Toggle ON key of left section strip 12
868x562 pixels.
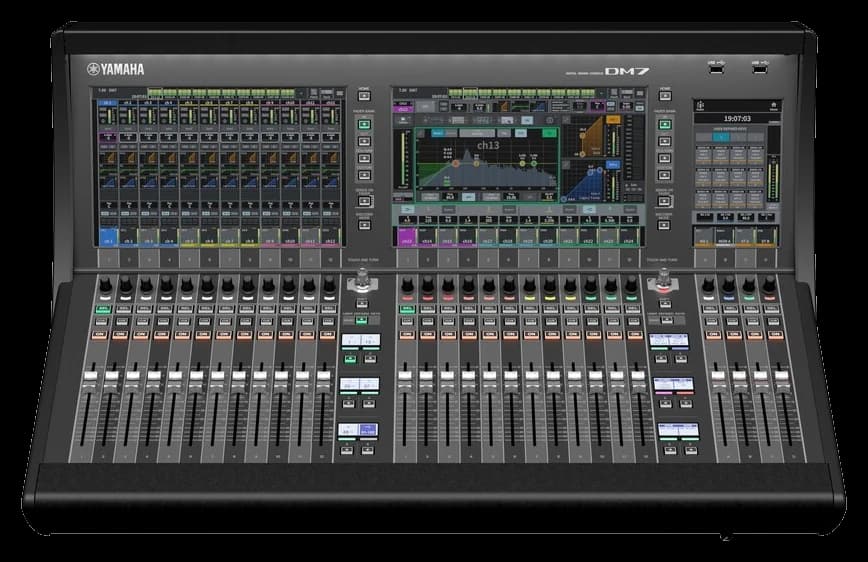coord(327,335)
